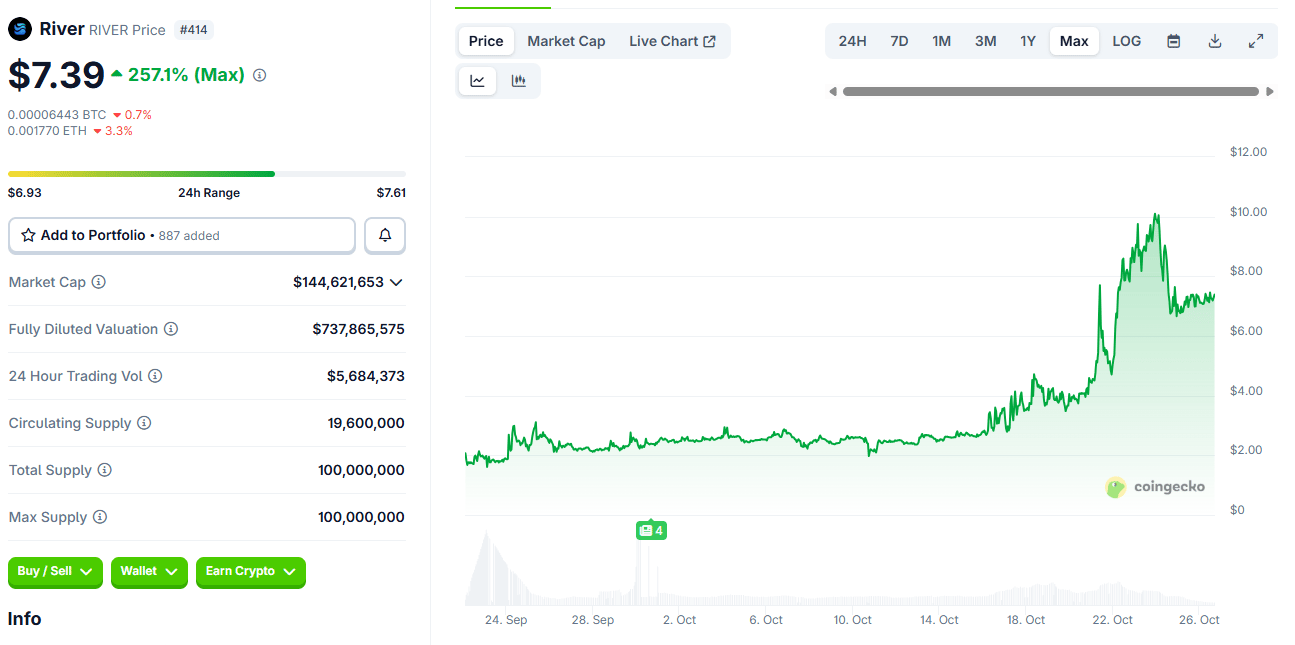Open the Total Supply info icon

[105, 470]
